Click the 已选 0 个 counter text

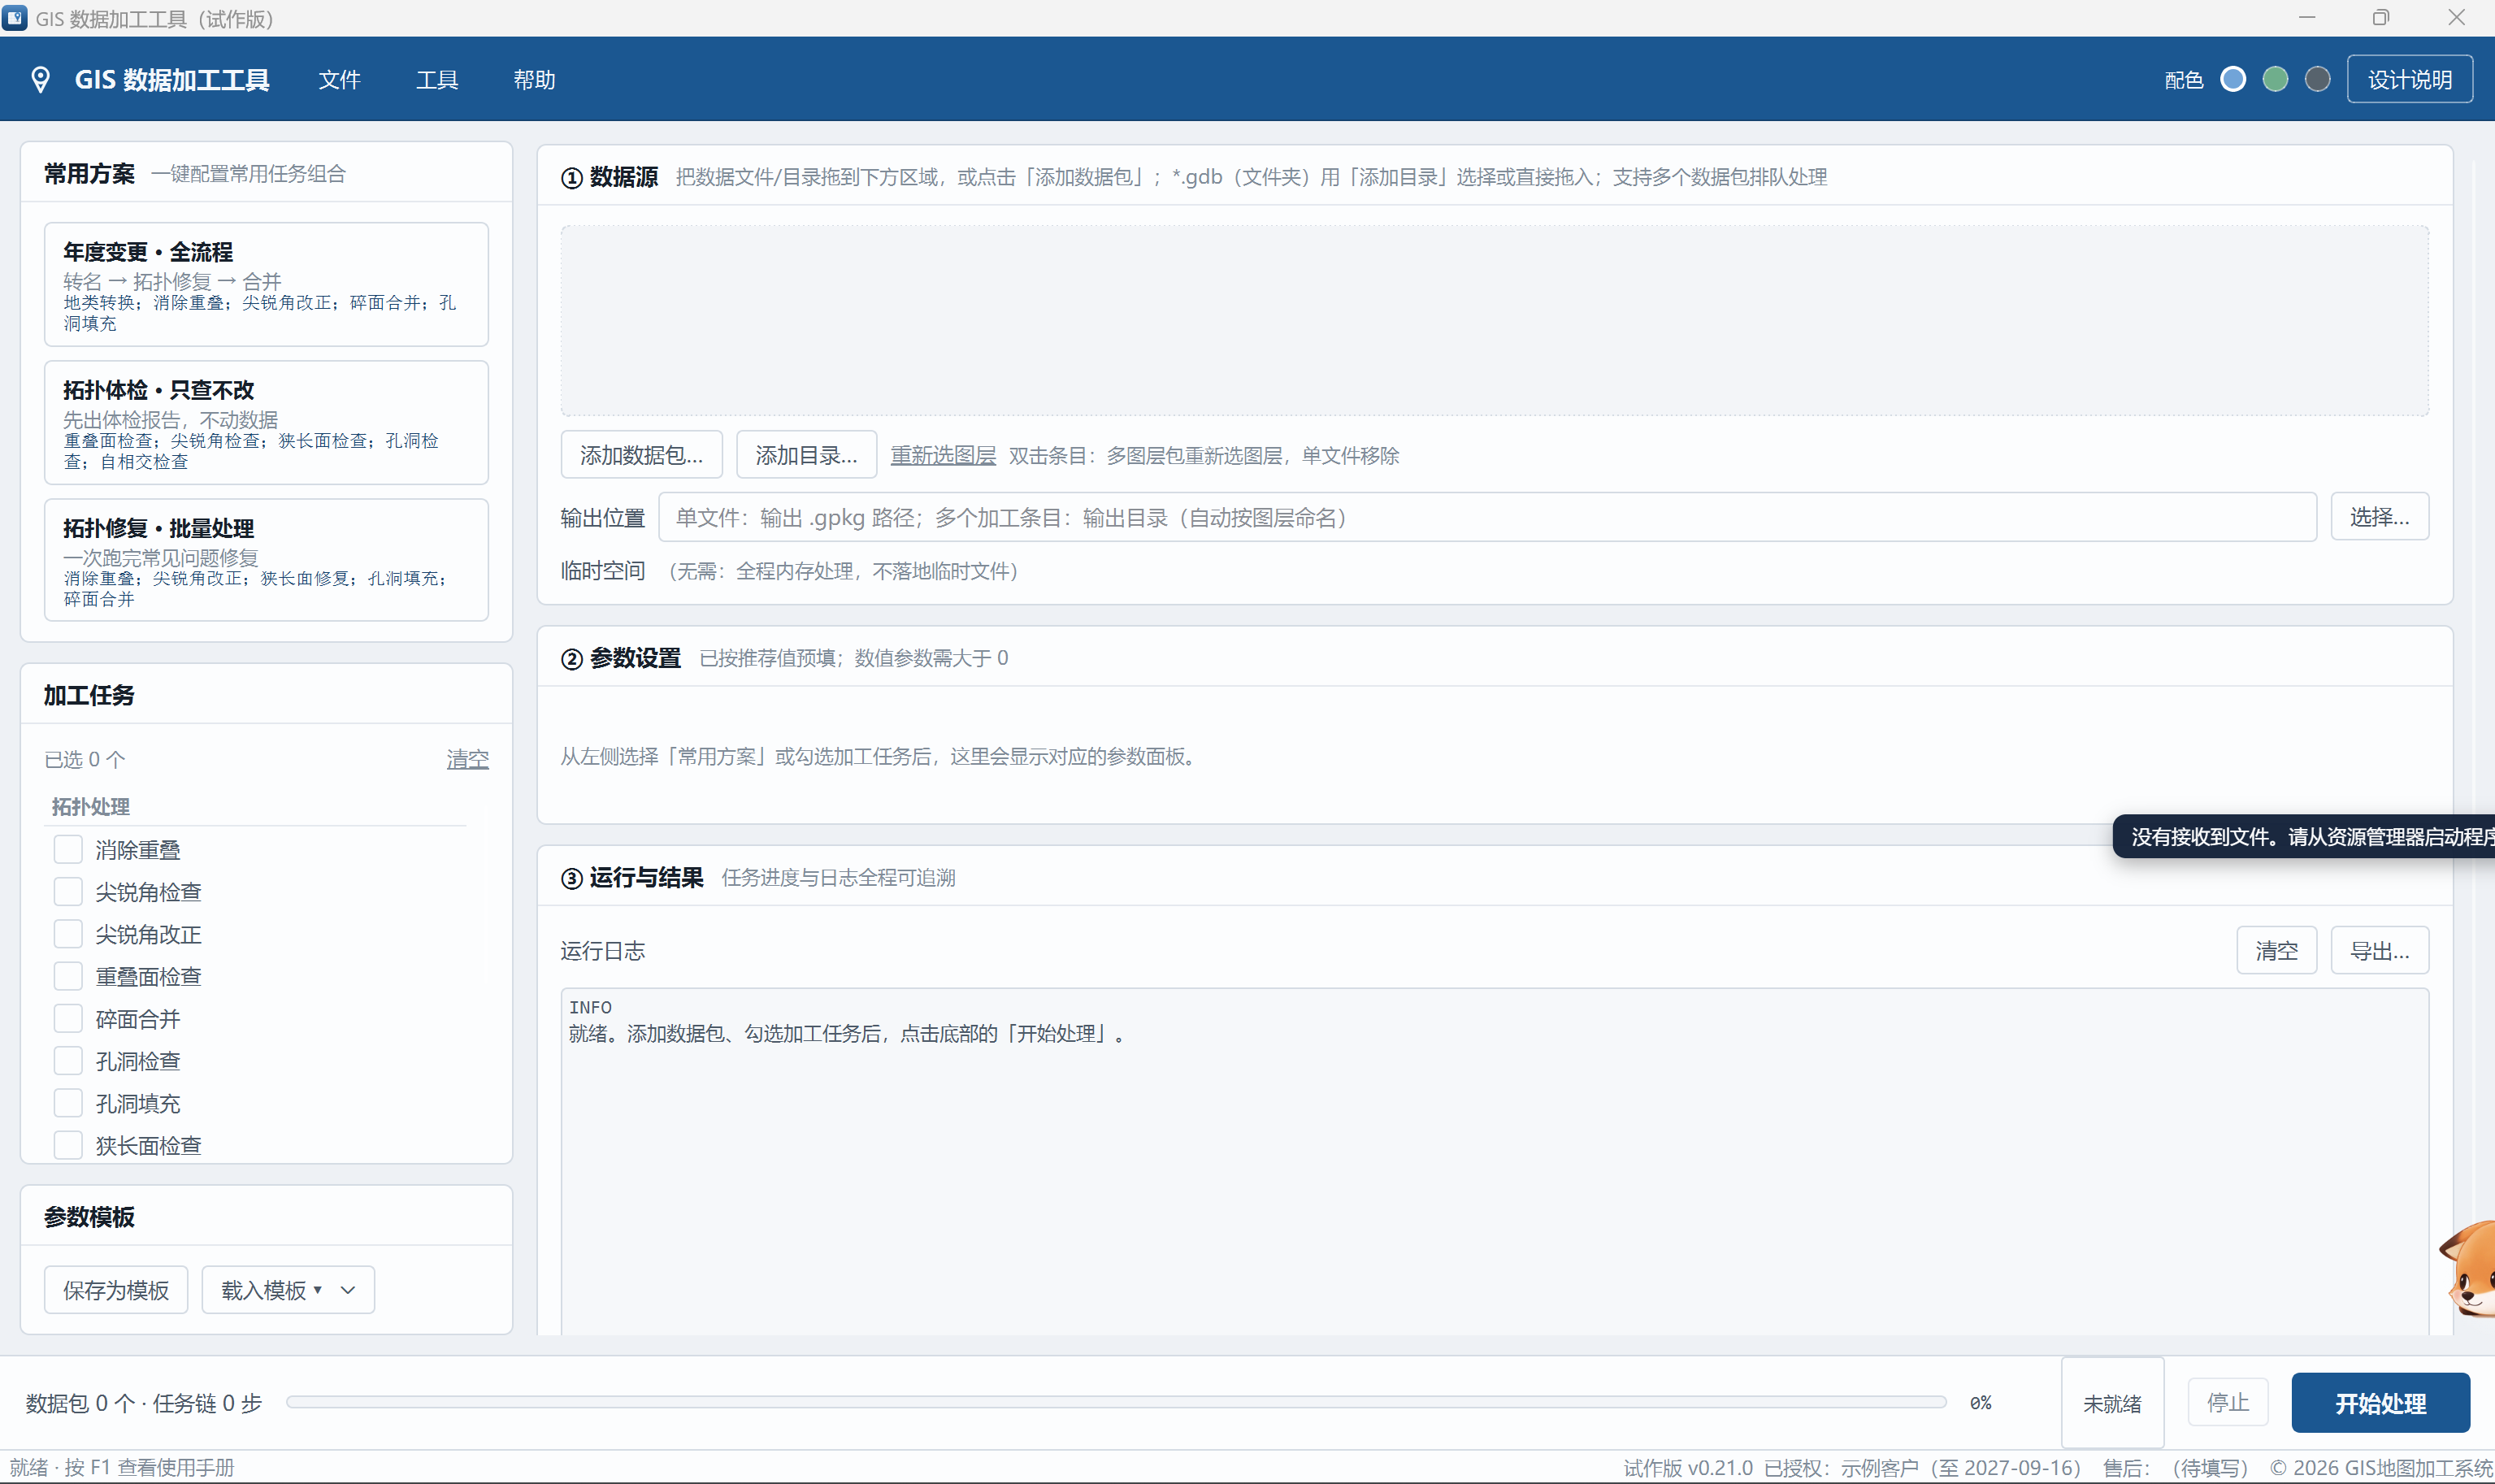coord(85,759)
